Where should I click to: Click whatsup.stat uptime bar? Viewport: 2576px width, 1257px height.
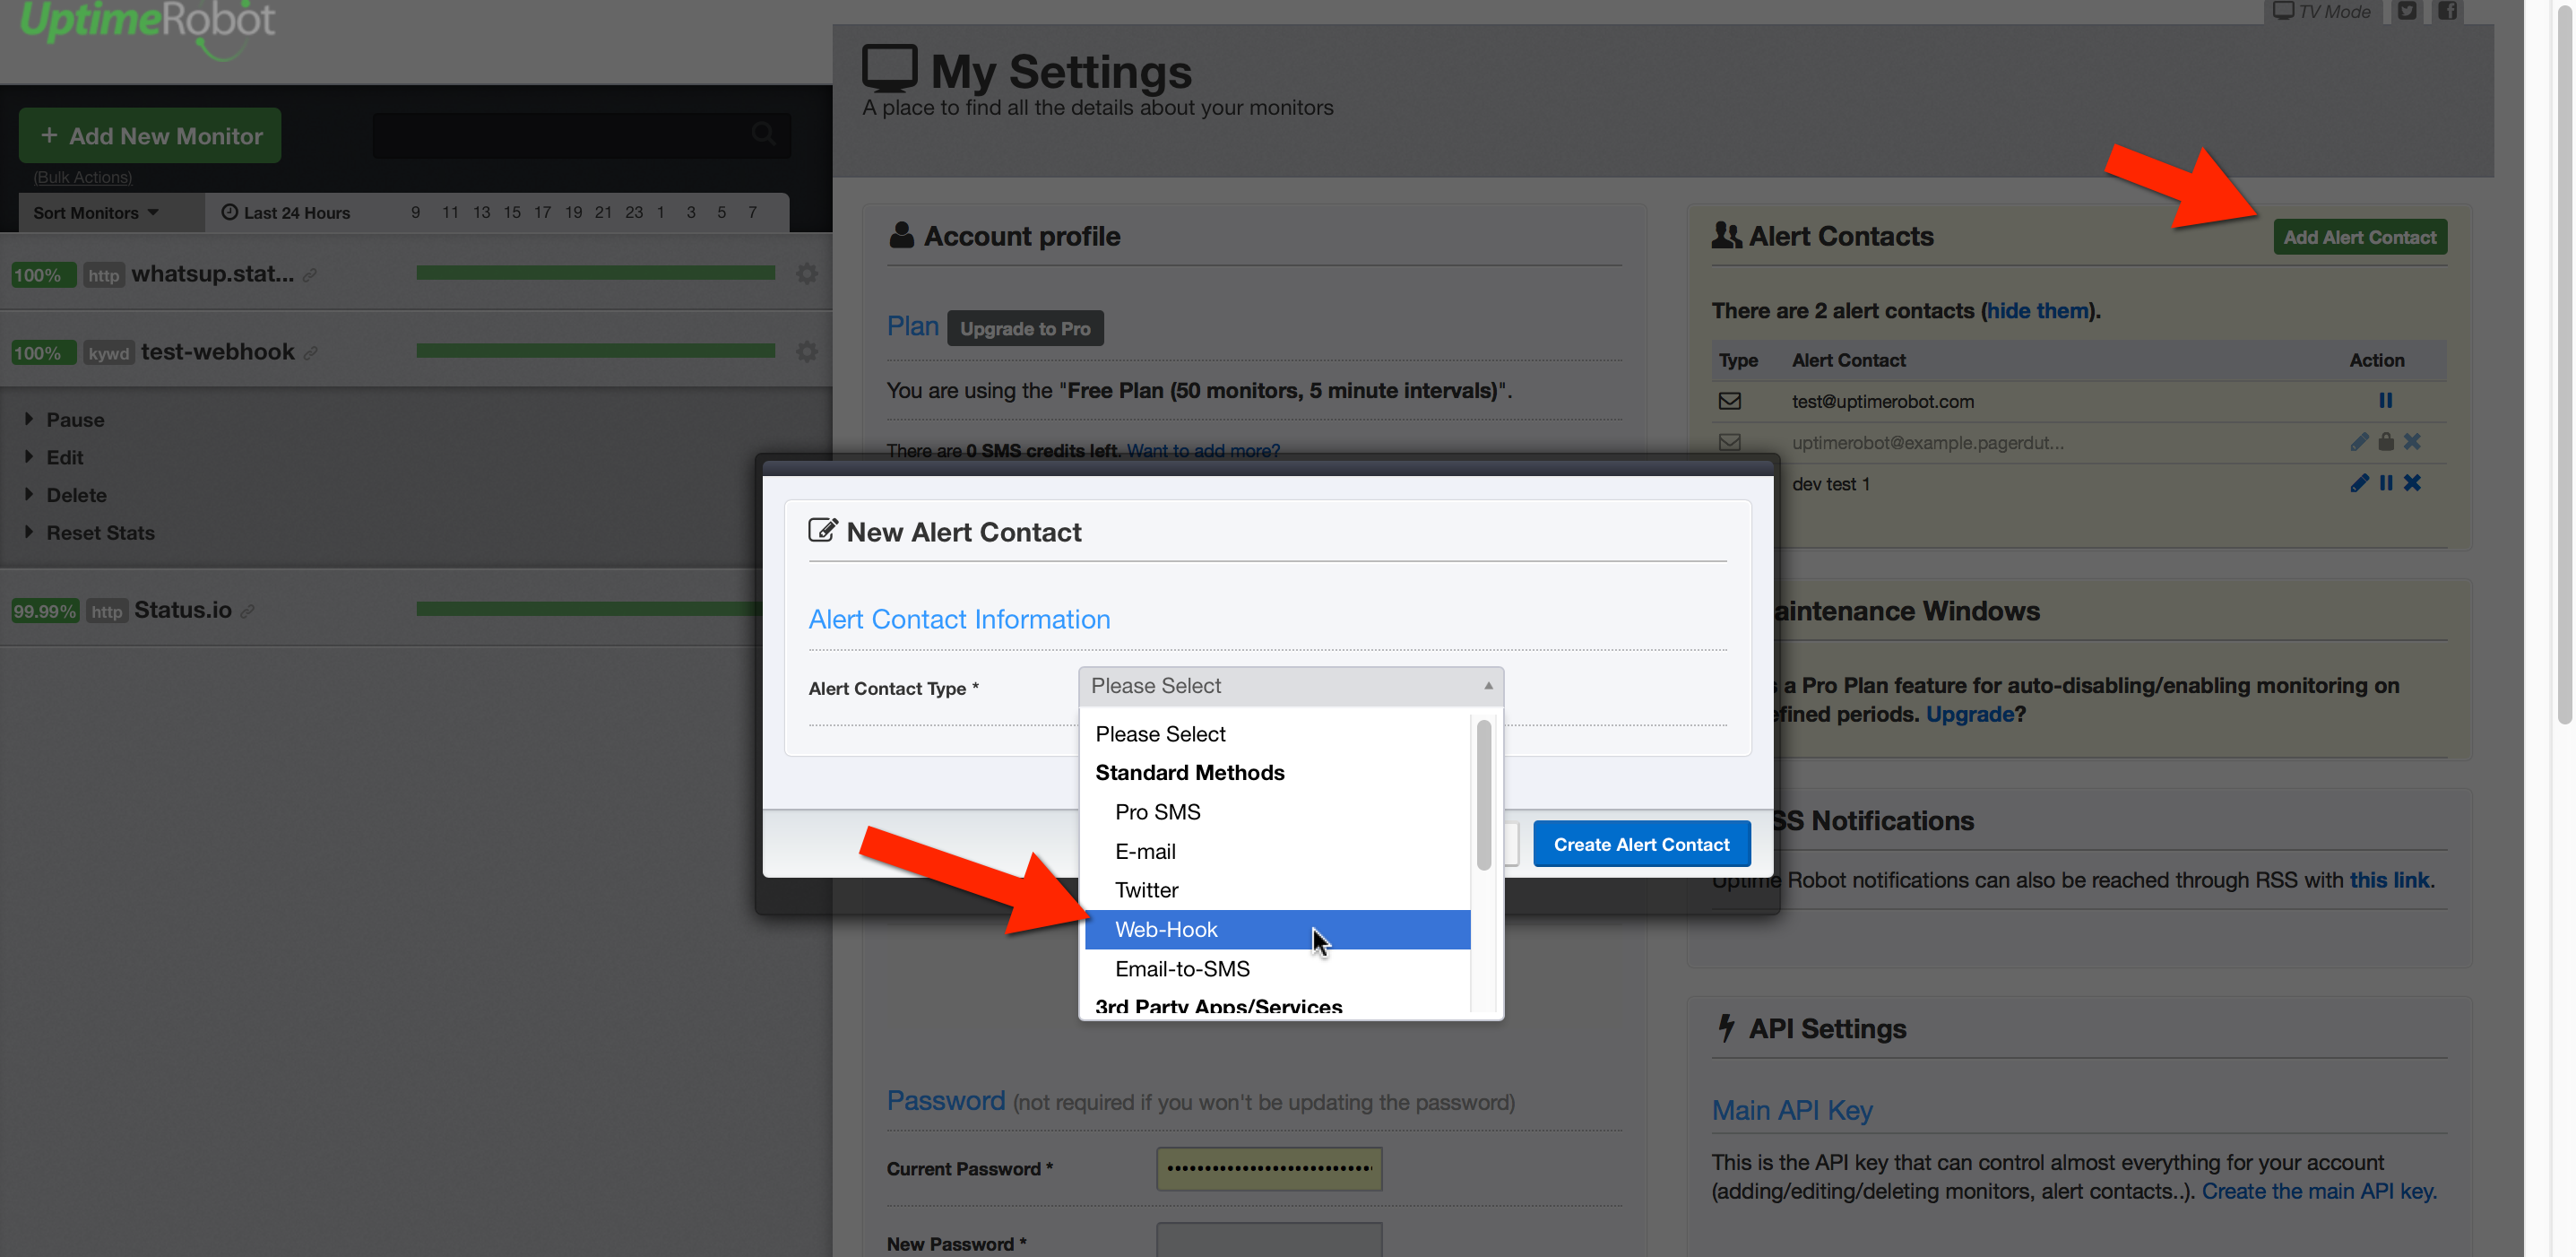(x=595, y=273)
